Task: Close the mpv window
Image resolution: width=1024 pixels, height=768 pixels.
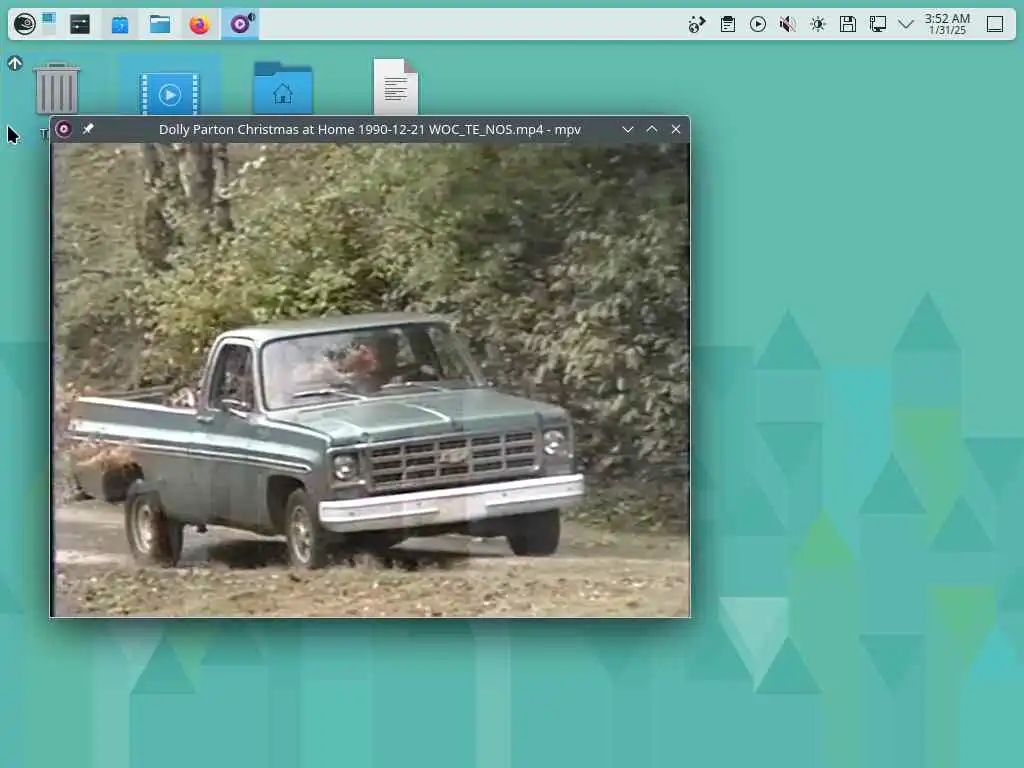Action: click(676, 129)
